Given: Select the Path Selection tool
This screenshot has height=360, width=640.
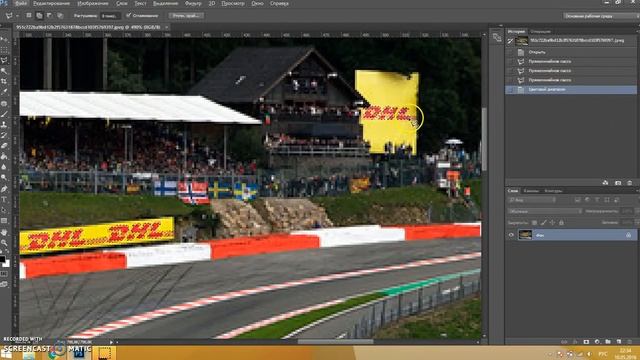Looking at the screenshot, I should point(4,210).
